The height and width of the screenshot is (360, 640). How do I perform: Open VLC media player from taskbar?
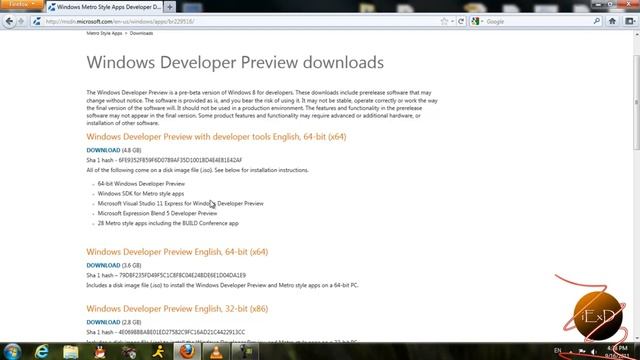[x=216, y=351]
